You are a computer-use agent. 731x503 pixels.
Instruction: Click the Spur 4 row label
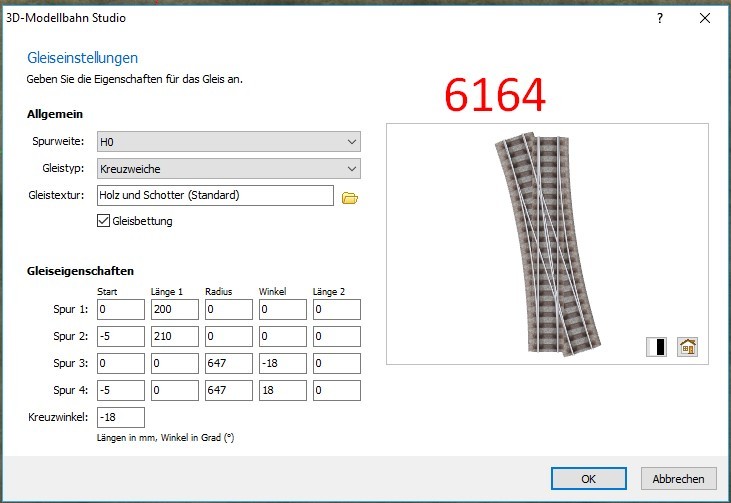(x=70, y=391)
